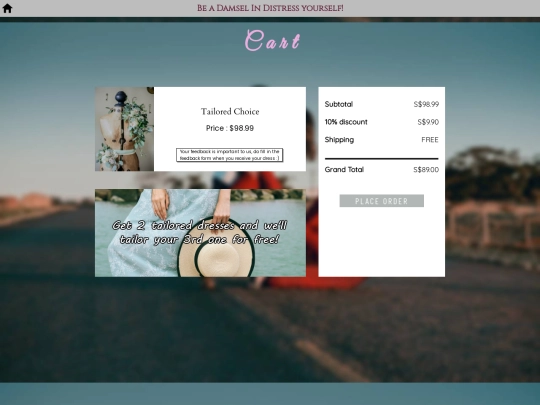Click the 'Tailored Choice' product title

[x=230, y=112]
